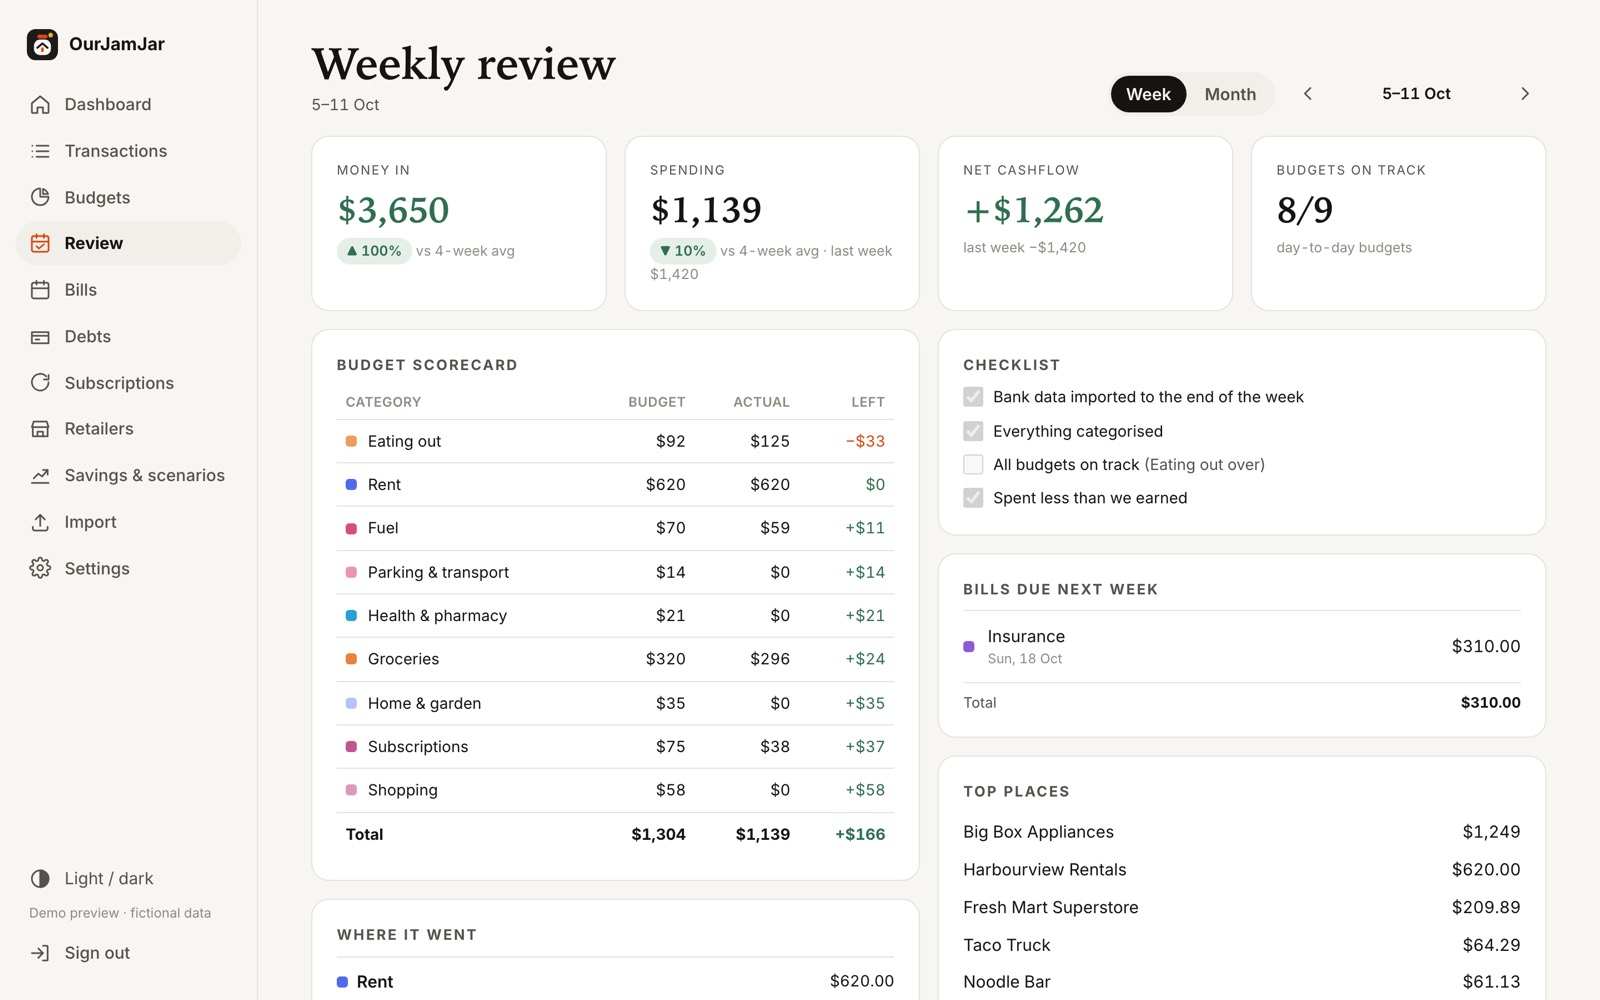1600x1000 pixels.
Task: Click the Taco Truck place row
Action: tap(1241, 945)
